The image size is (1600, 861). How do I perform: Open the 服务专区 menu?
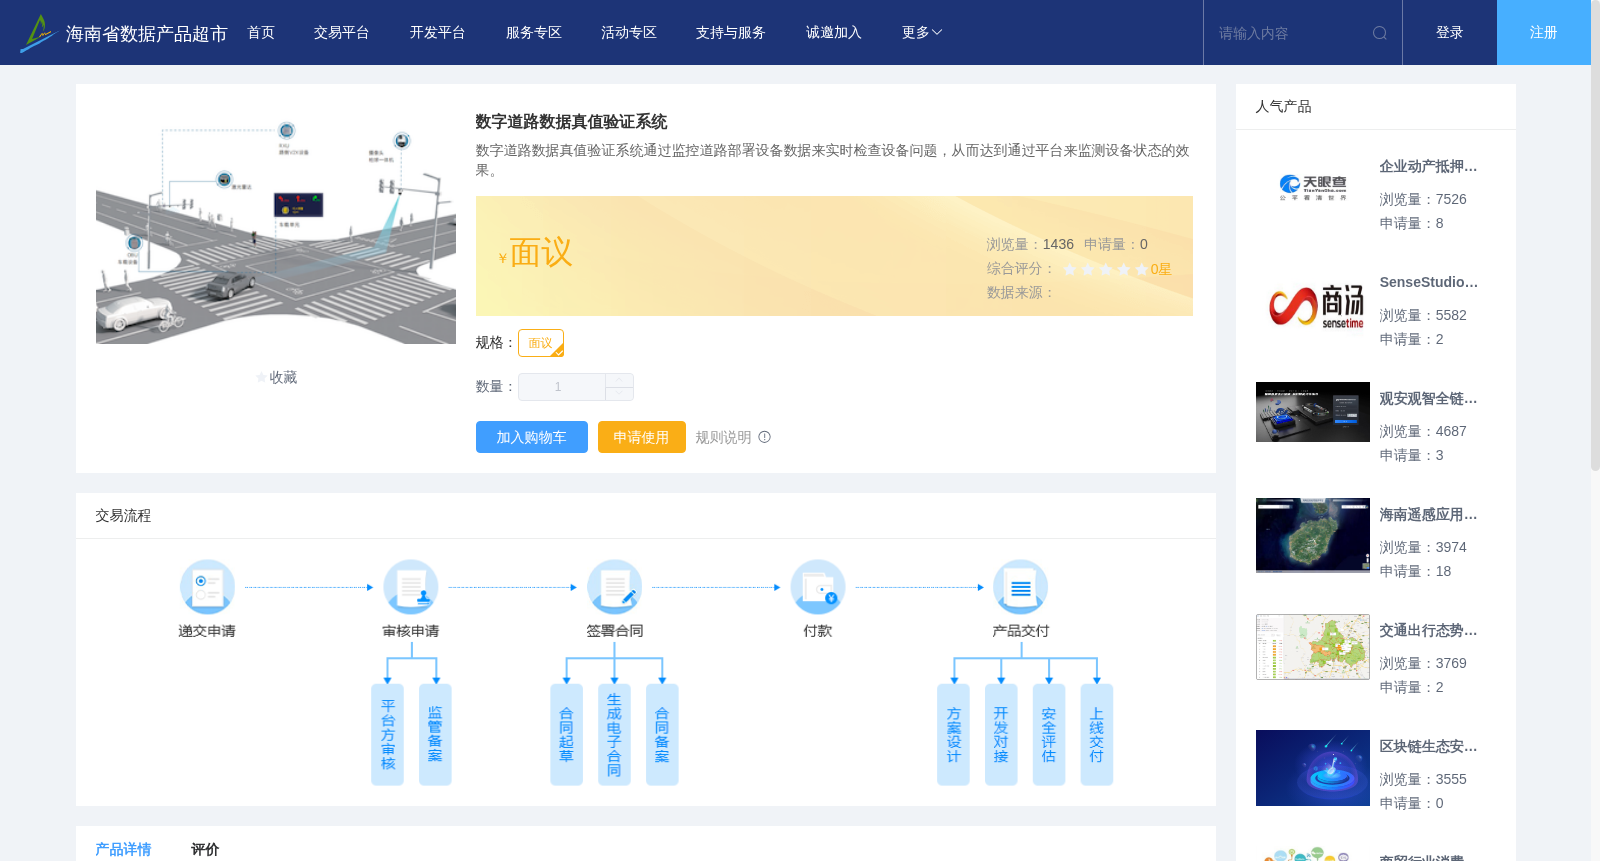click(x=534, y=33)
